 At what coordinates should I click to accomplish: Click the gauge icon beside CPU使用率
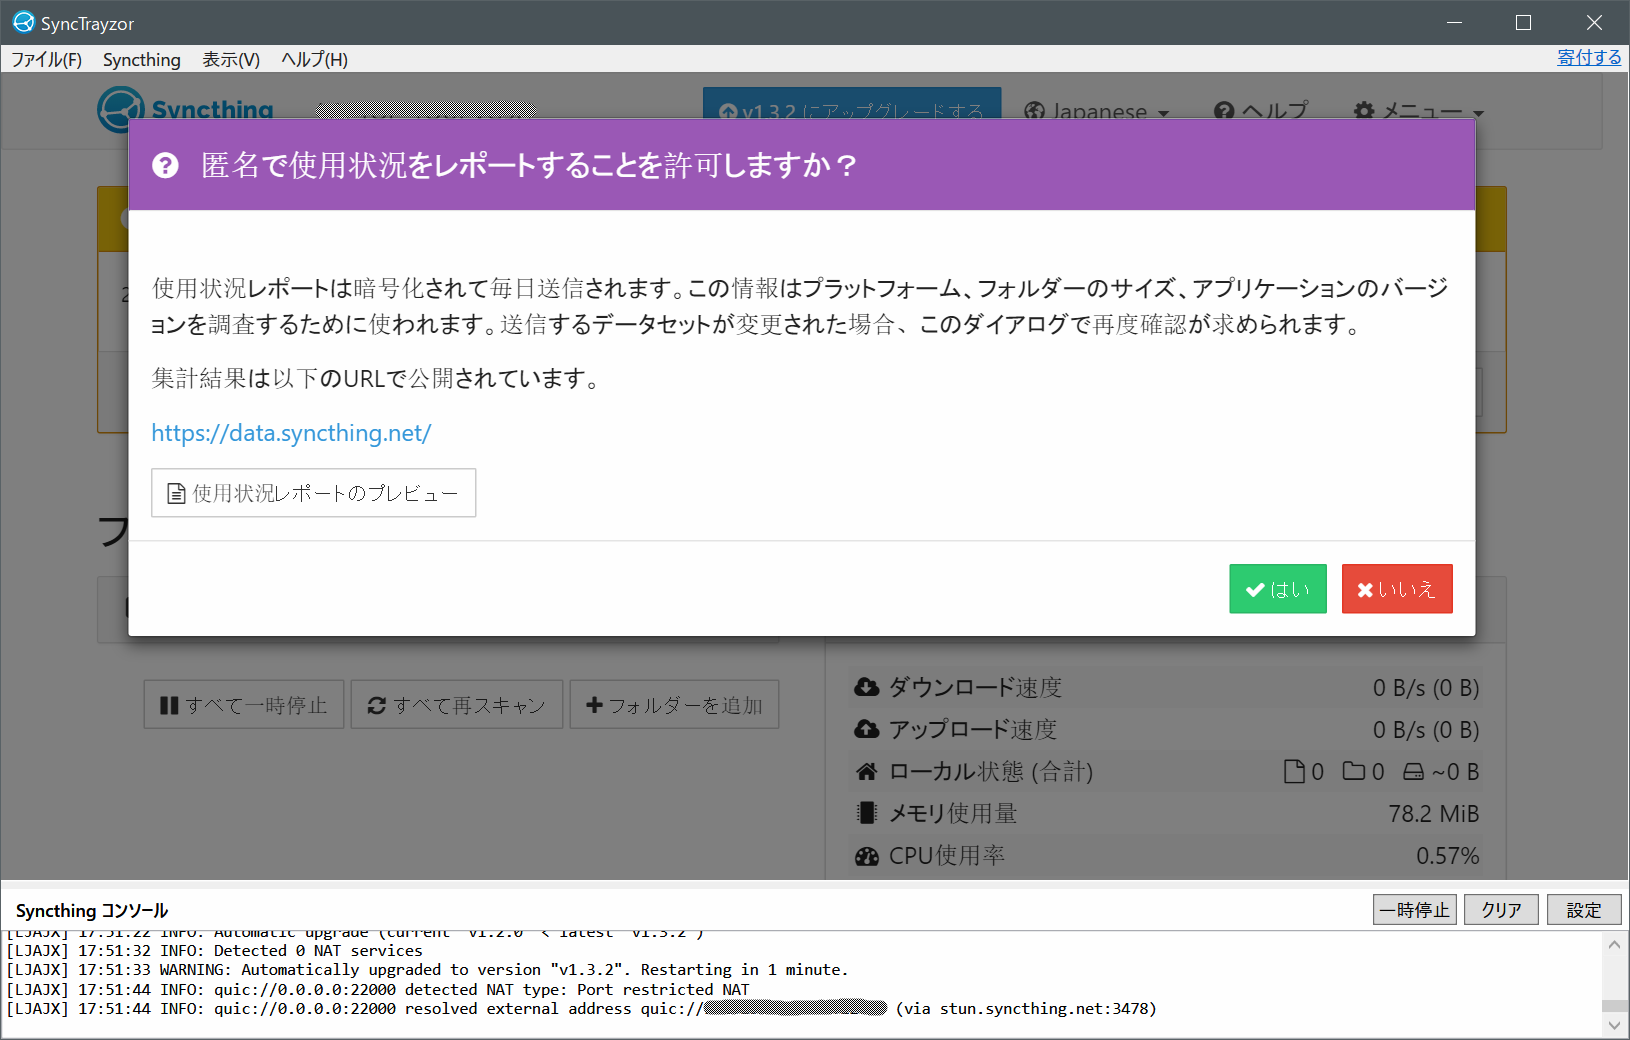[x=866, y=855]
